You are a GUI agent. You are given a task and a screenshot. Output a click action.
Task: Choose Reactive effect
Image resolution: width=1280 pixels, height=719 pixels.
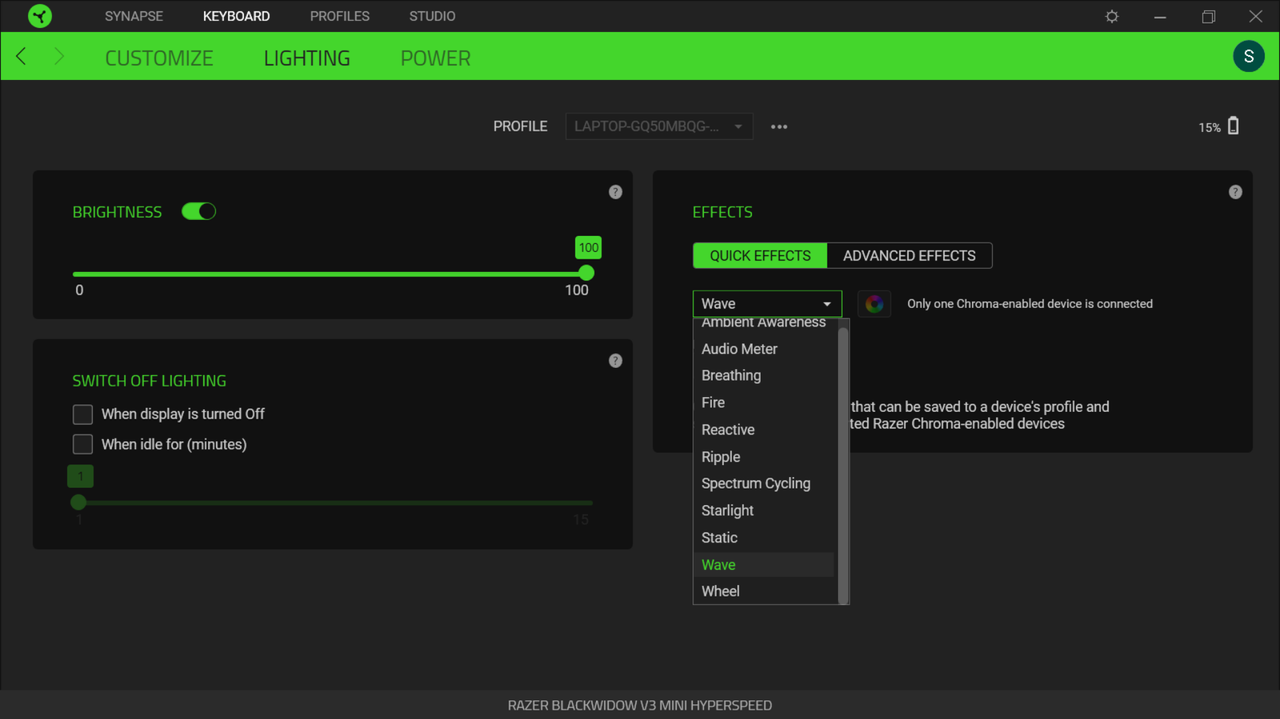pos(765,430)
